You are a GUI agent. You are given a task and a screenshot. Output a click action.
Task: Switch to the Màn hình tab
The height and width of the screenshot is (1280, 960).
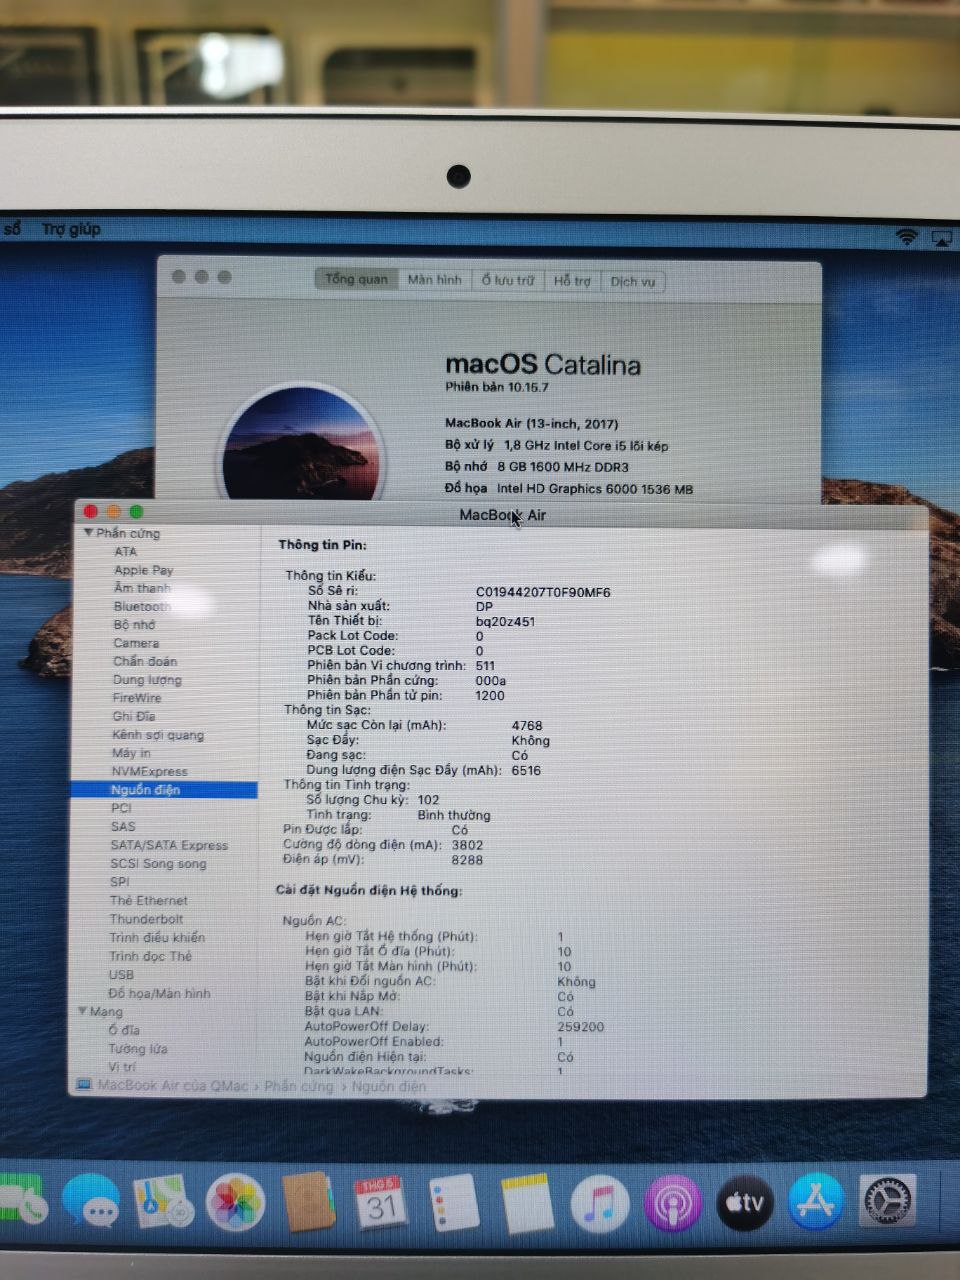(434, 280)
